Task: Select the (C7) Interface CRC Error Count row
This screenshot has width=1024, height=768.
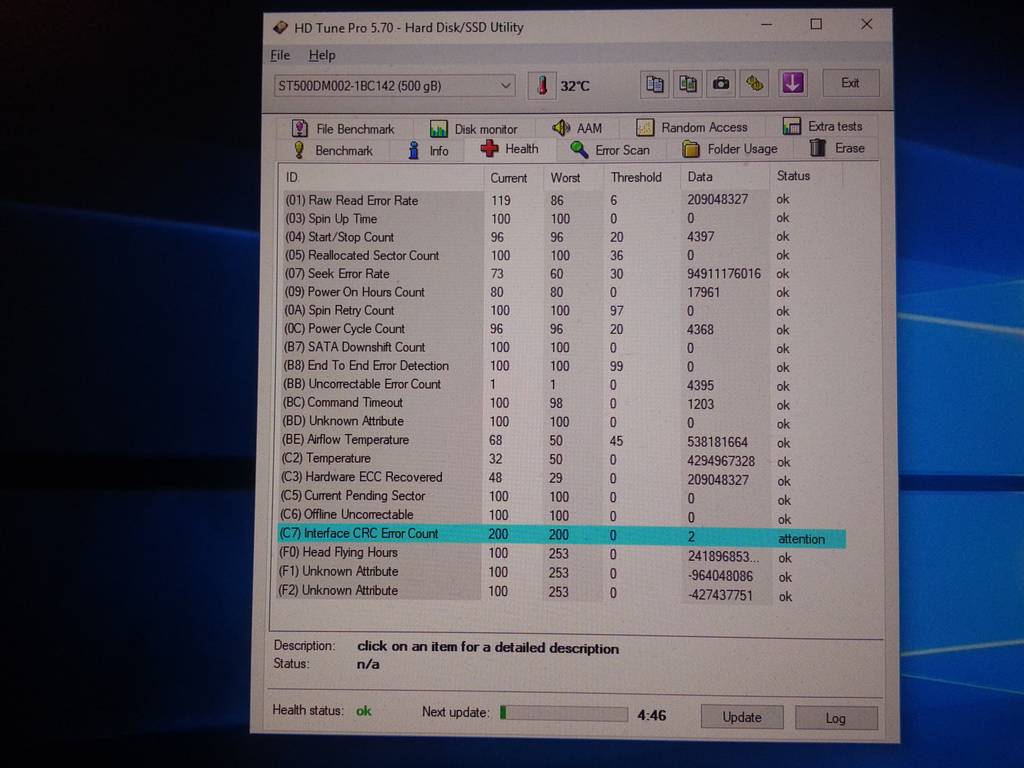Action: tap(562, 536)
